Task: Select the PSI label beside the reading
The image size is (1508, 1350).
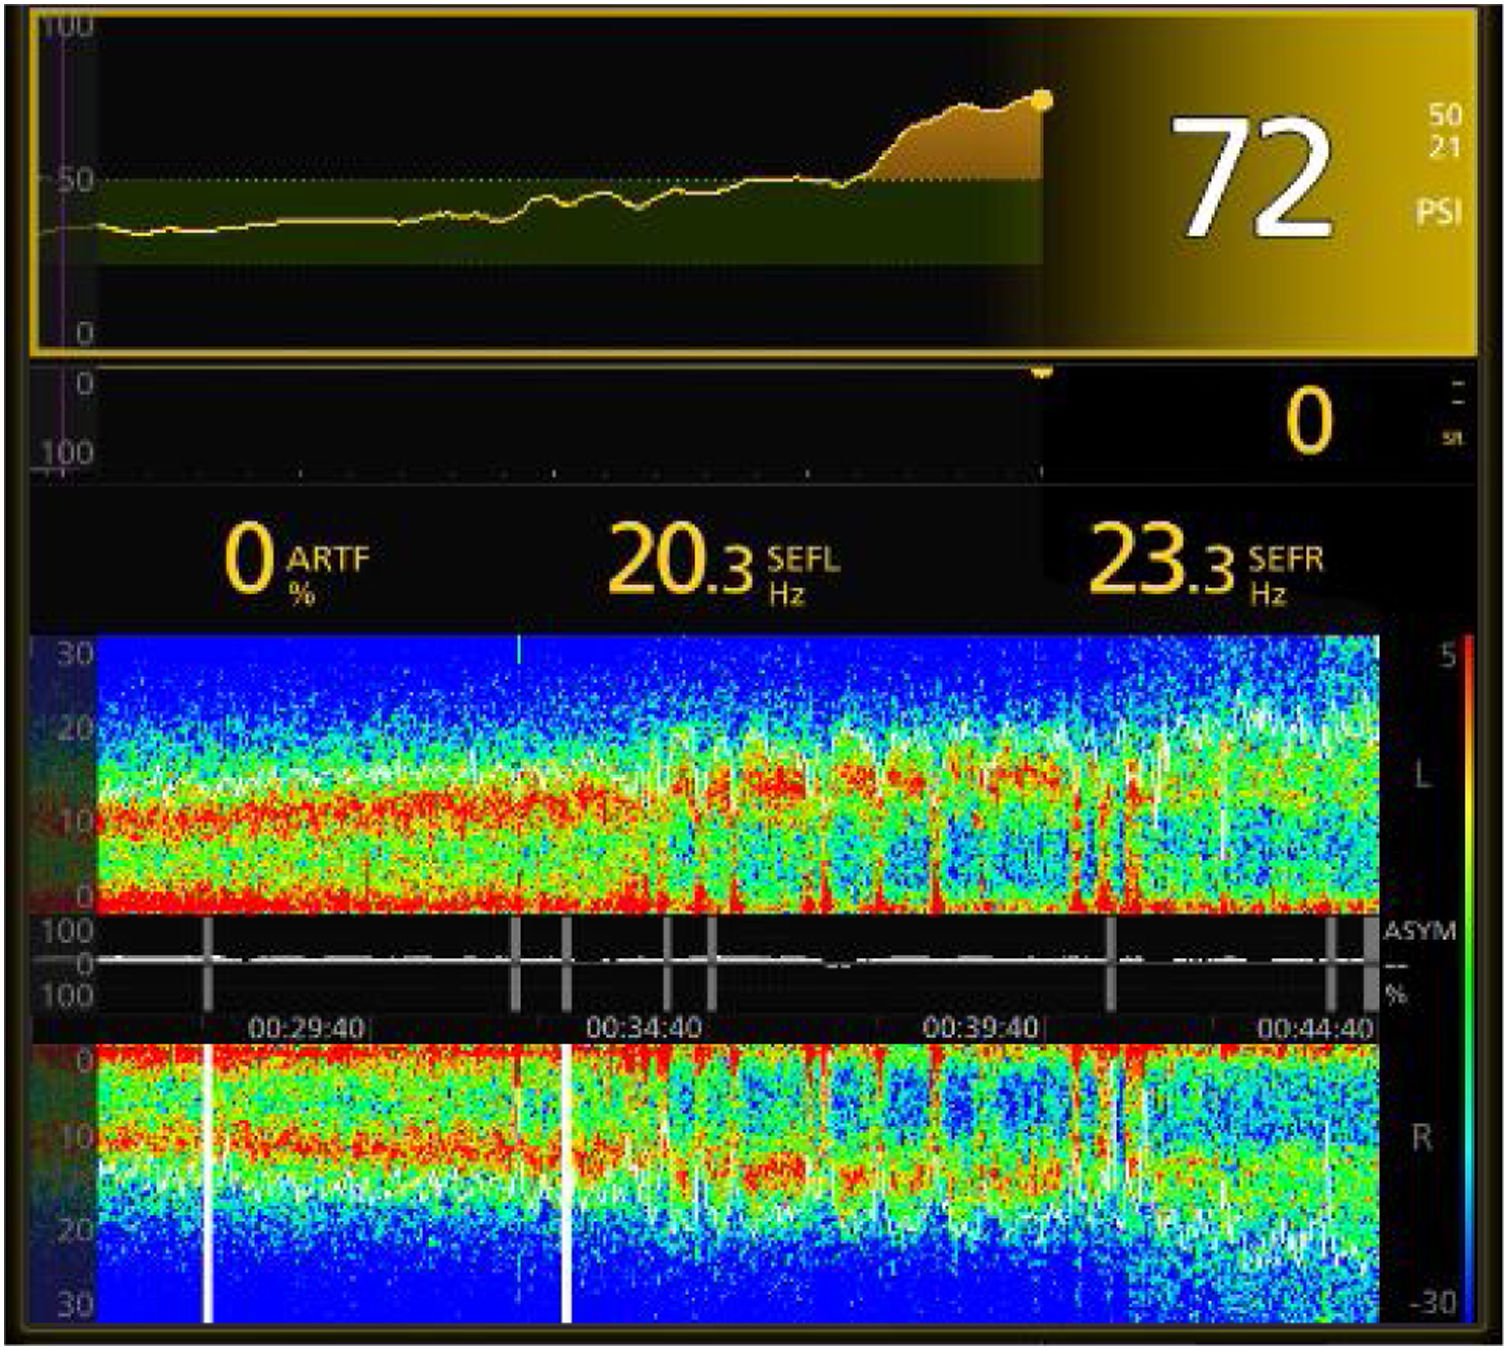Action: click(x=1438, y=212)
